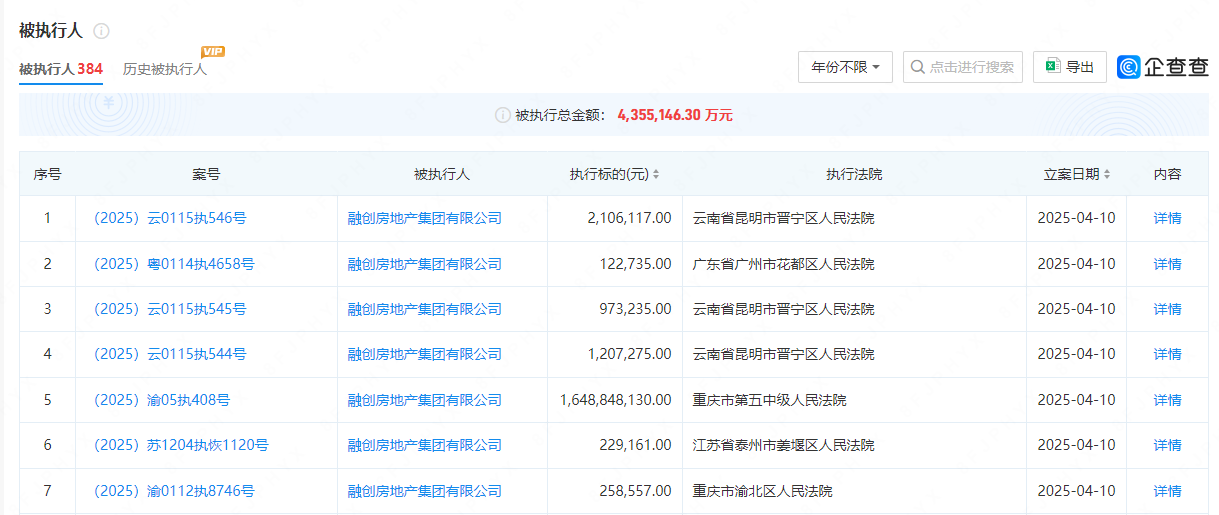The height and width of the screenshot is (515, 1219).
Task: Sort by 执行标的(元) column arrows
Action: point(656,174)
